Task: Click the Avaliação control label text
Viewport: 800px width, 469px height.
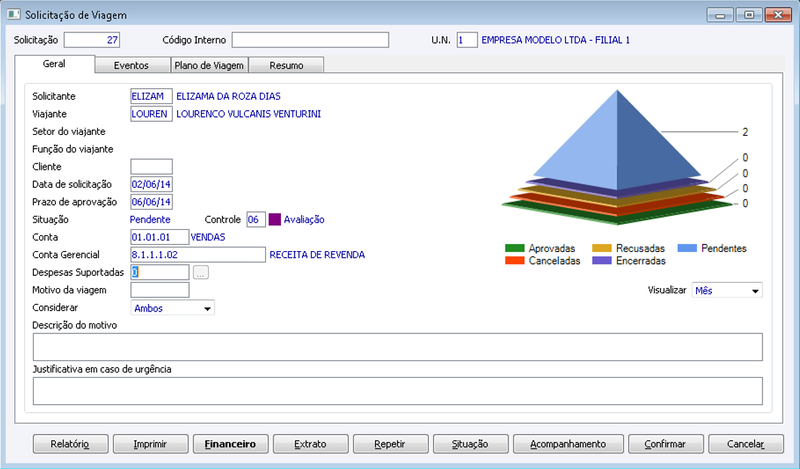Action: [304, 220]
